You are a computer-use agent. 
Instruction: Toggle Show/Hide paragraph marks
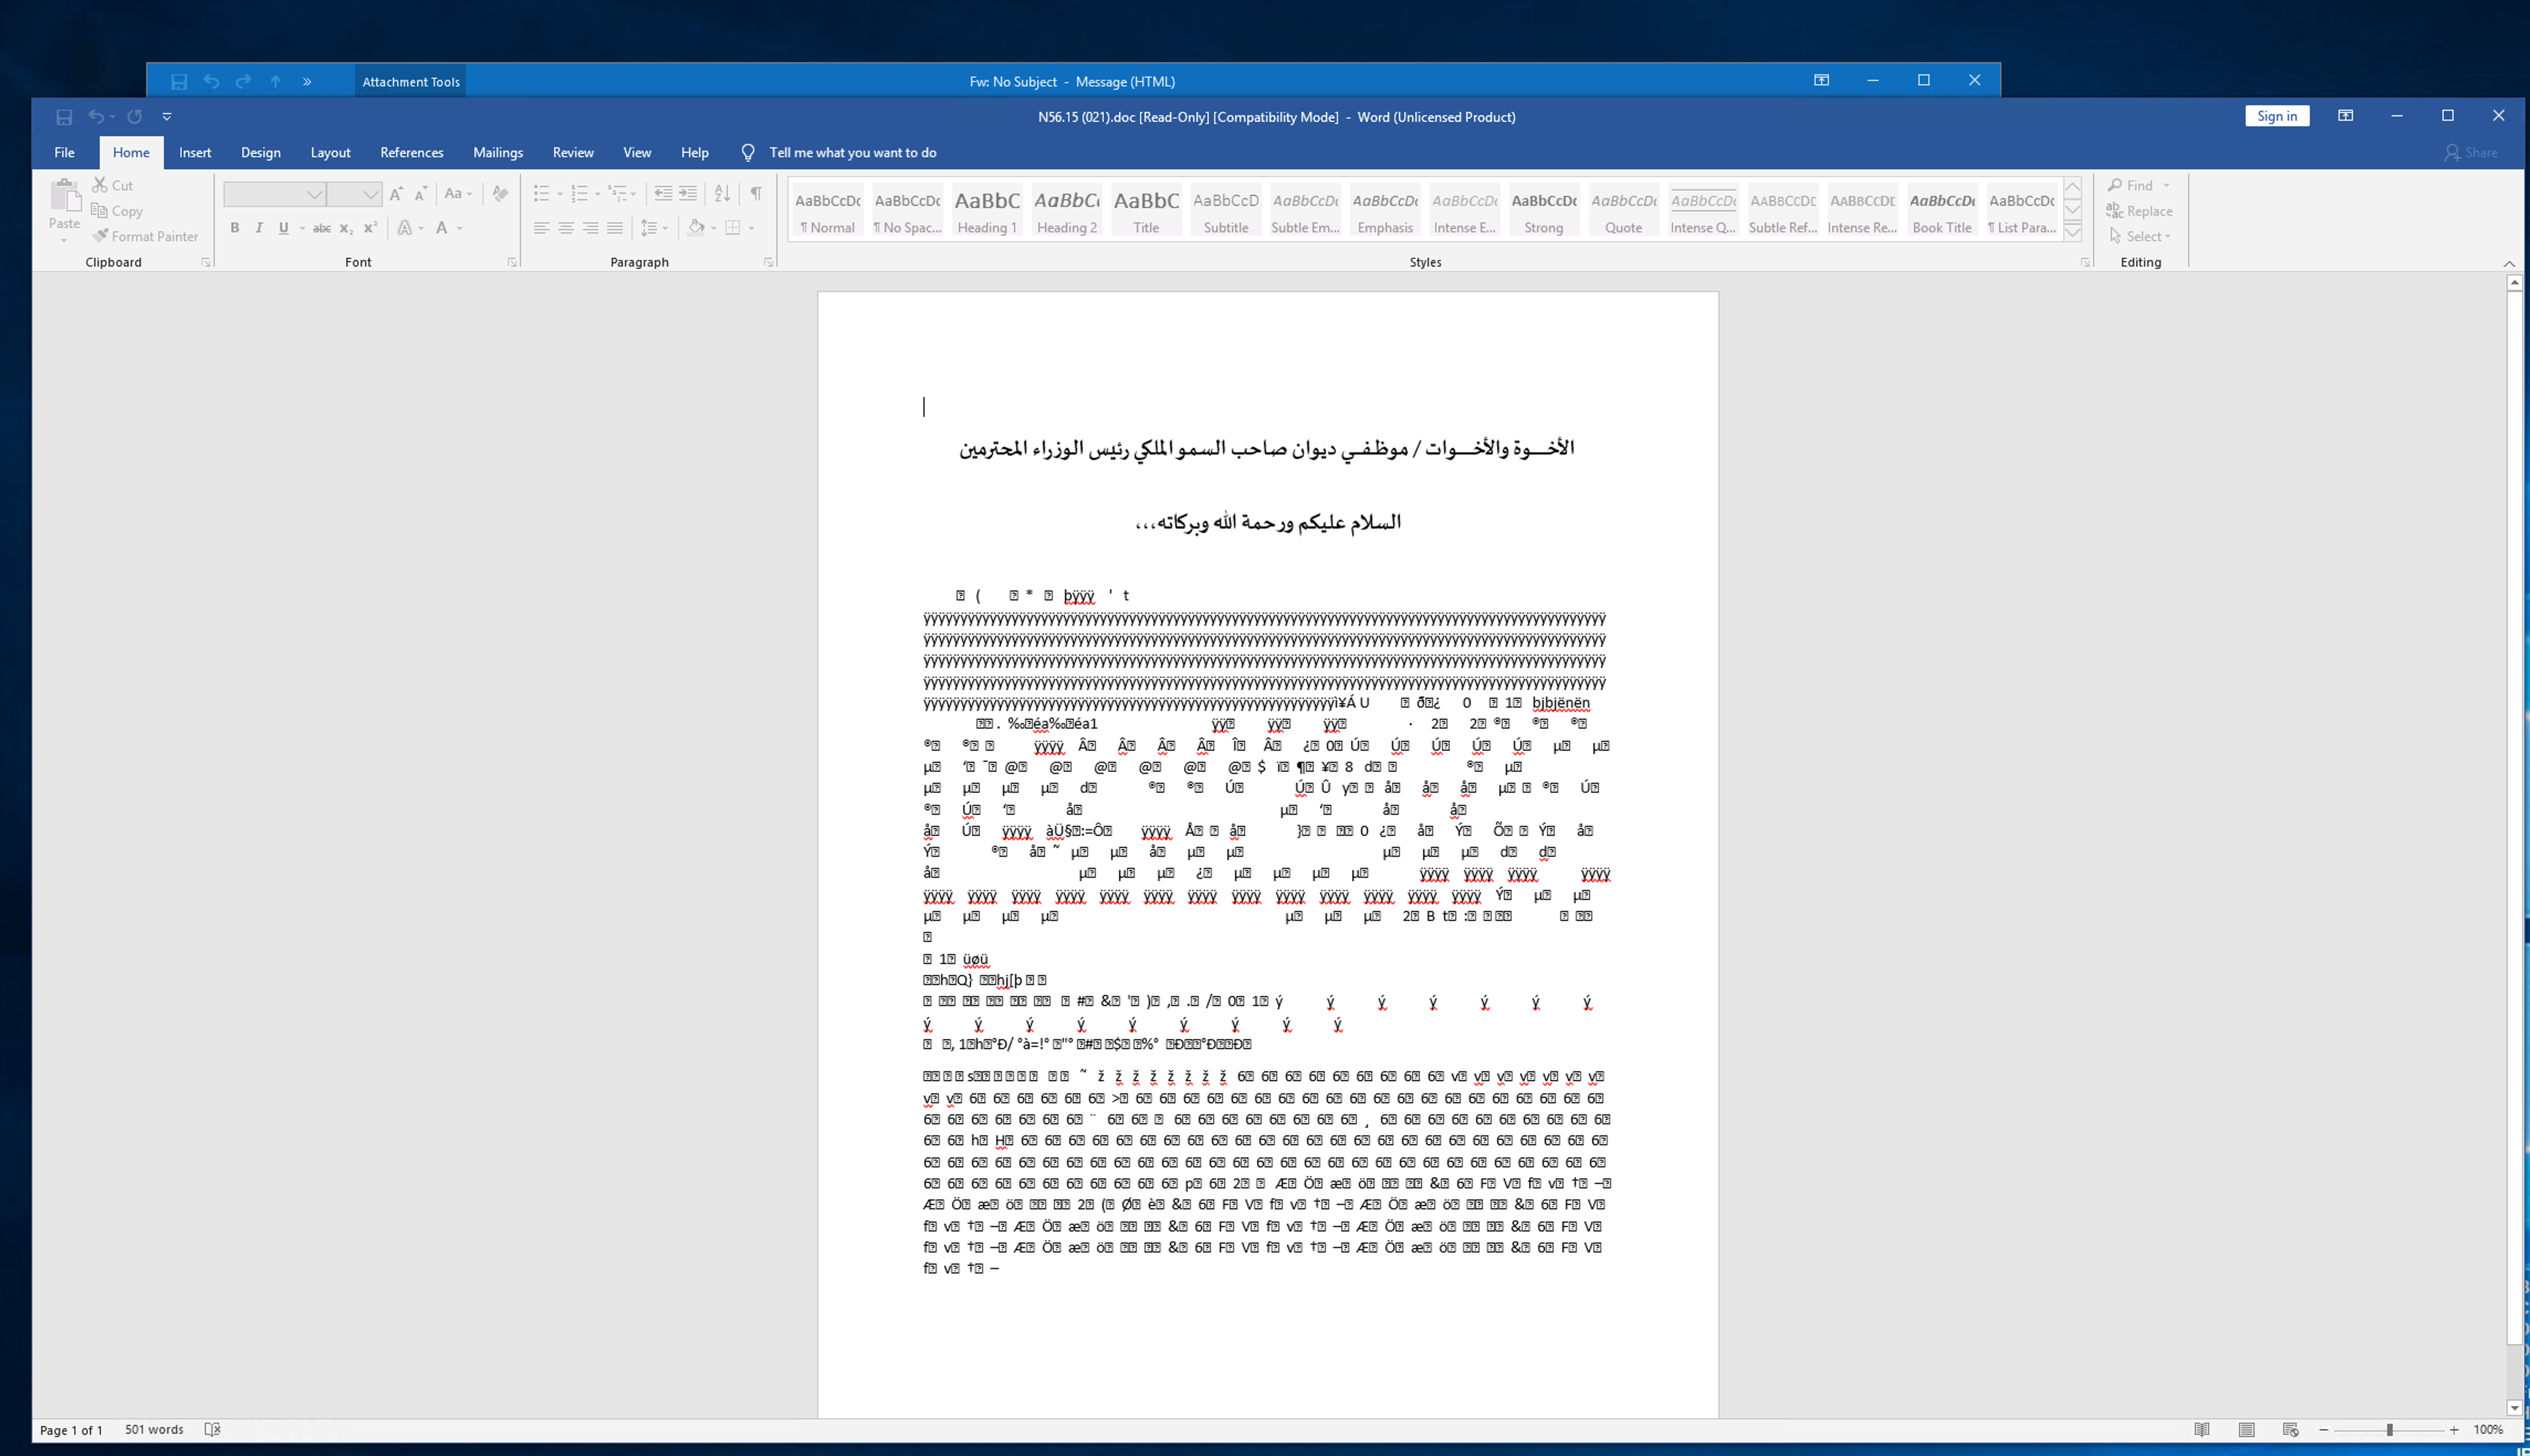[756, 193]
